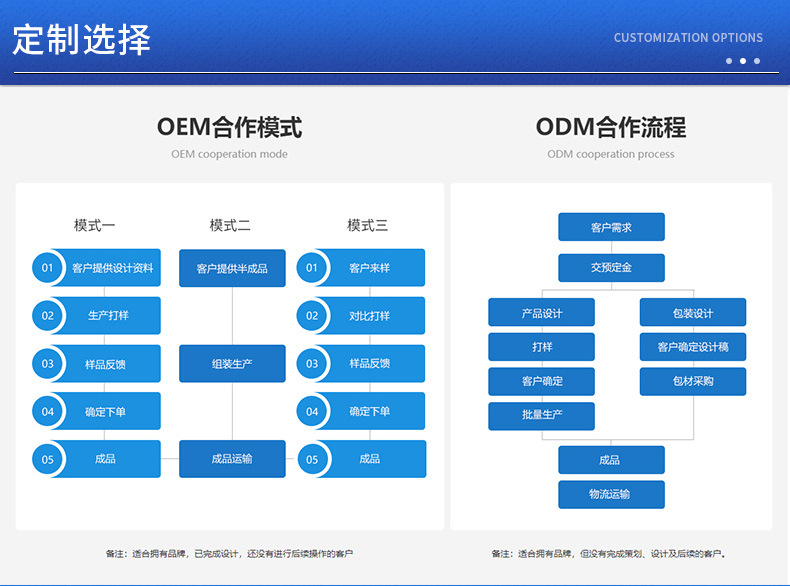The width and height of the screenshot is (790, 586).
Task: Click the three dots in the header
Action: [743, 61]
